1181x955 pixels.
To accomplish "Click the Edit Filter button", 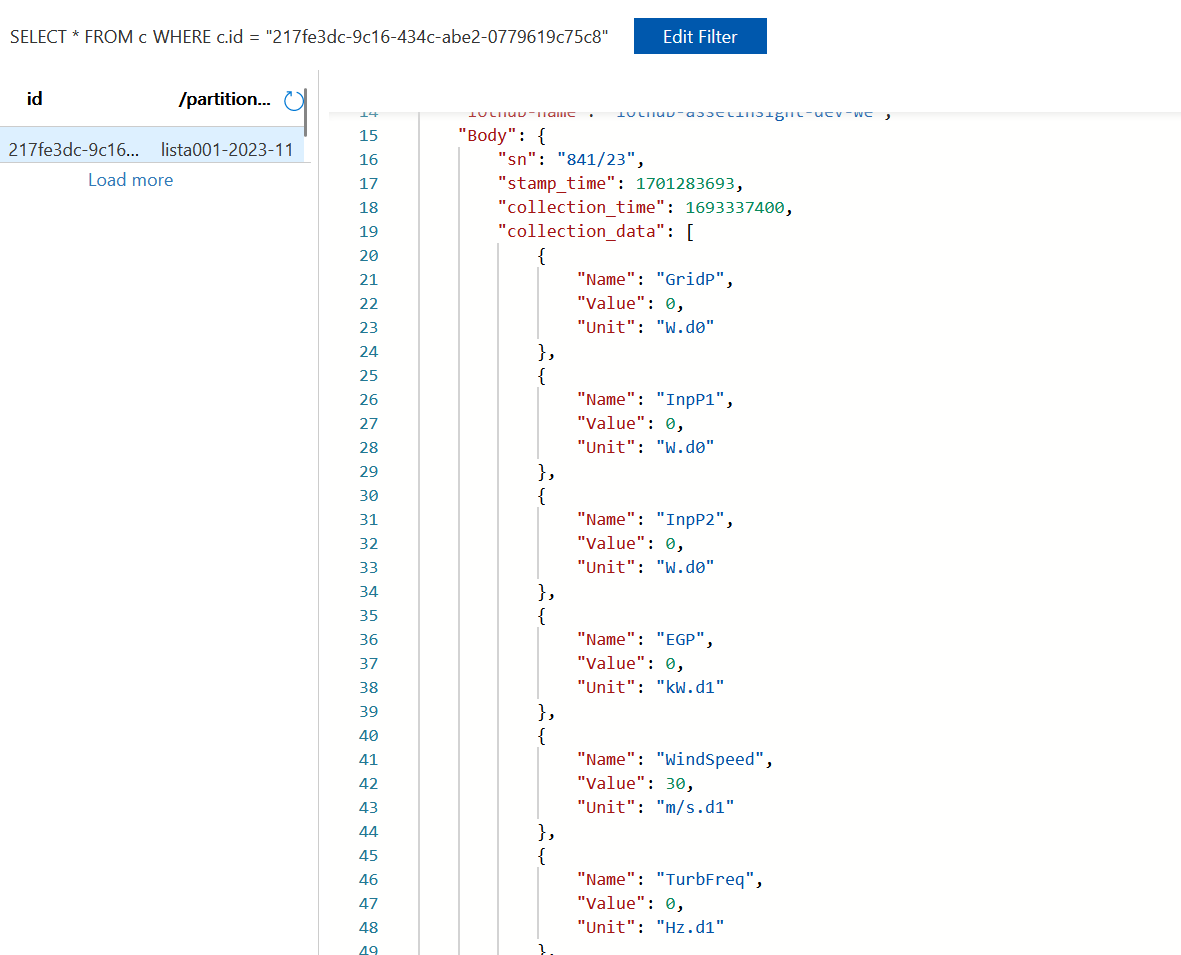I will pos(700,36).
